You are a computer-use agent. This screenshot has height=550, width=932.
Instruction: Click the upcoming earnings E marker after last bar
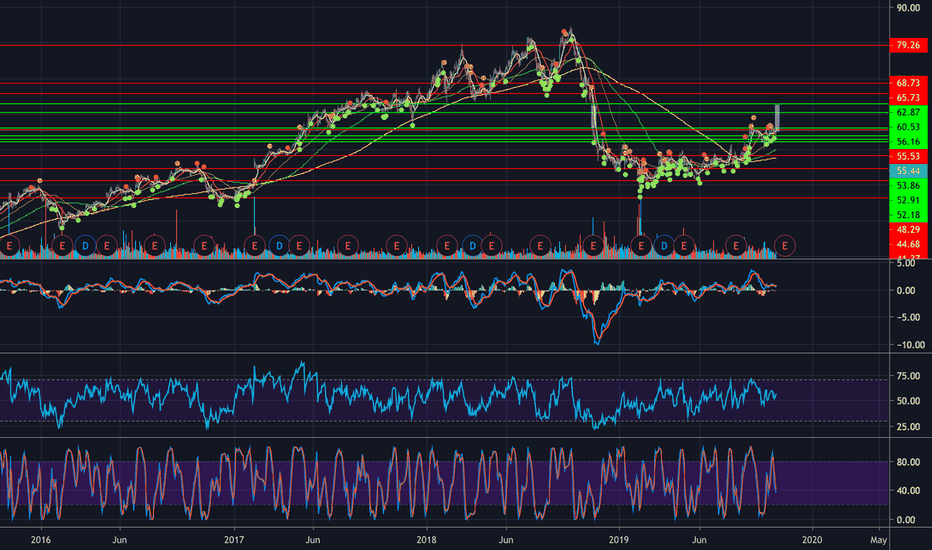785,246
